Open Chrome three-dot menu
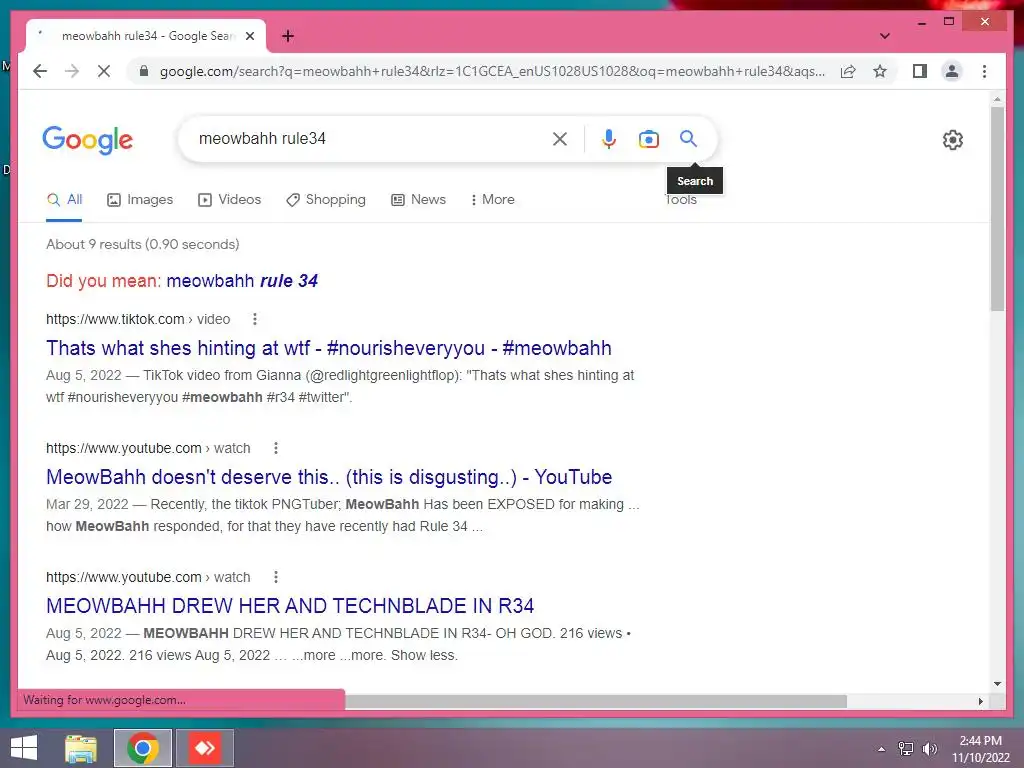The height and width of the screenshot is (768, 1024). click(984, 71)
